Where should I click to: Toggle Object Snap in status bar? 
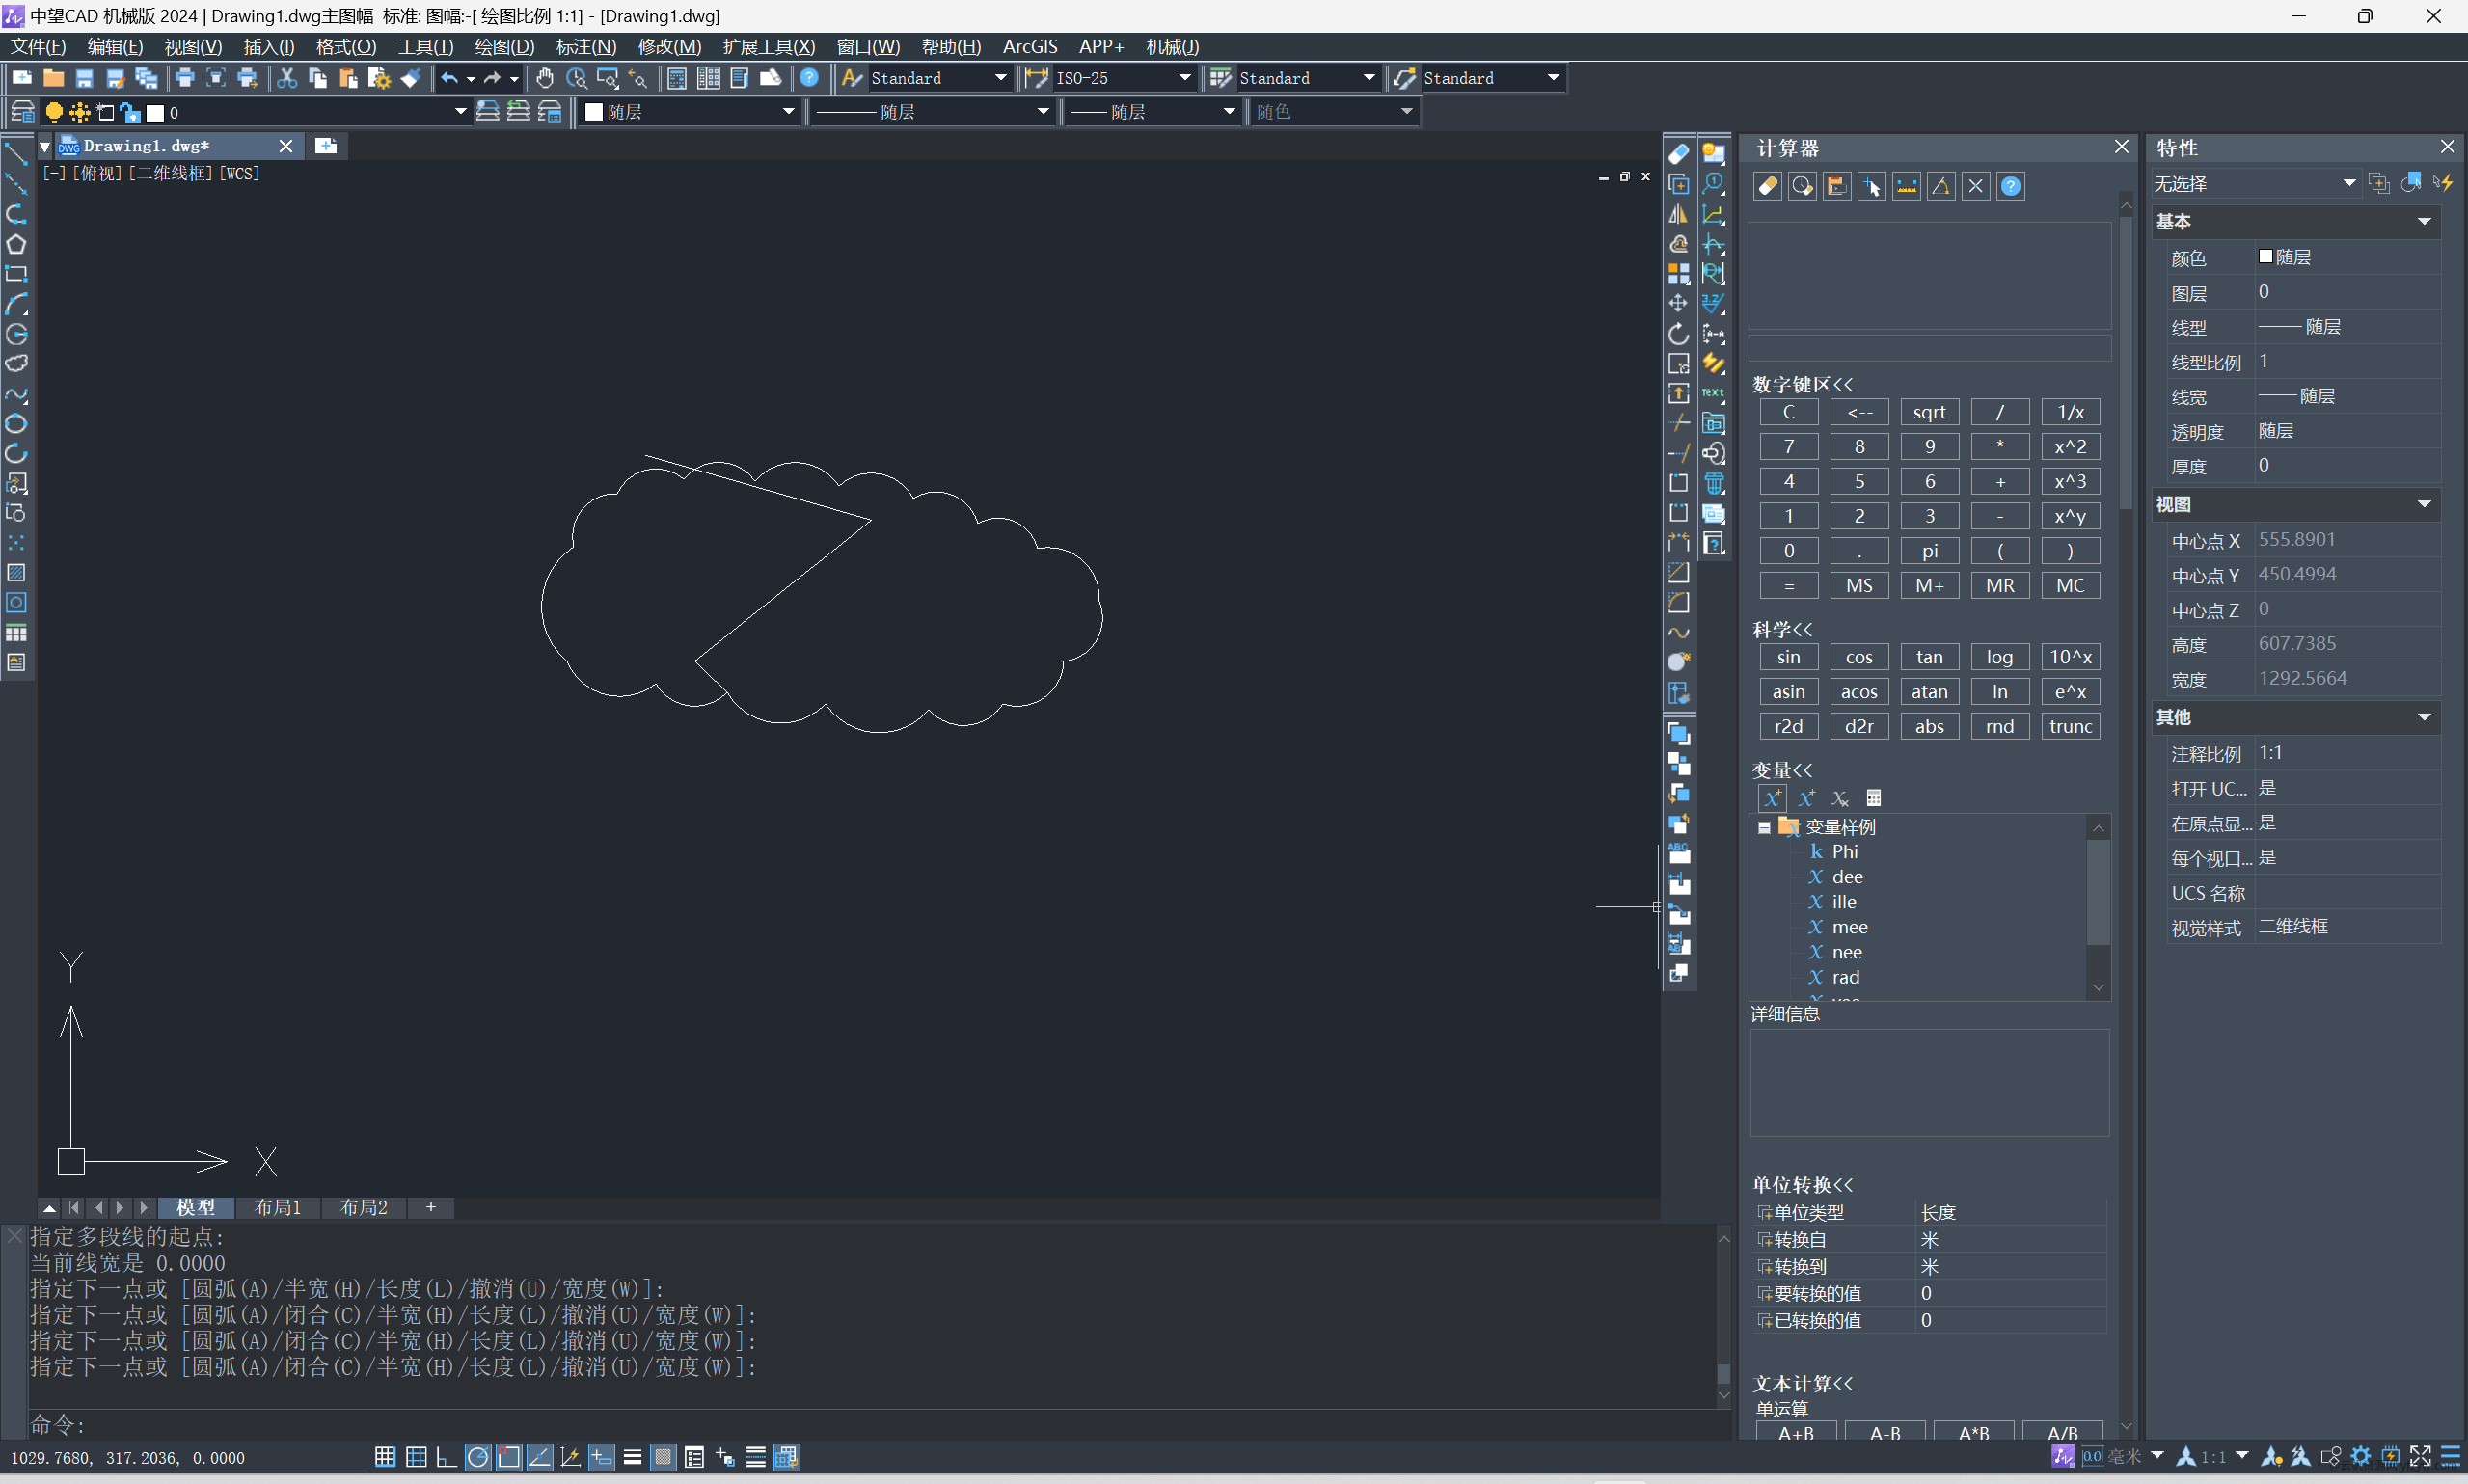click(509, 1457)
